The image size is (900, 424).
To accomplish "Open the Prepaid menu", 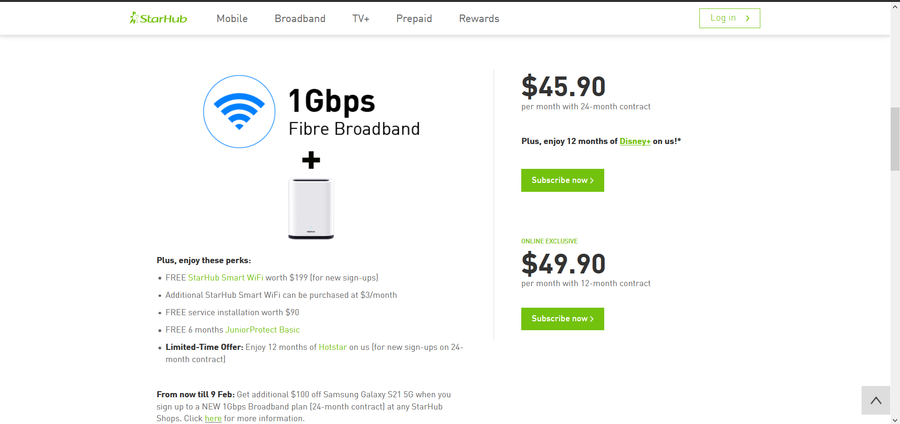I will point(414,19).
